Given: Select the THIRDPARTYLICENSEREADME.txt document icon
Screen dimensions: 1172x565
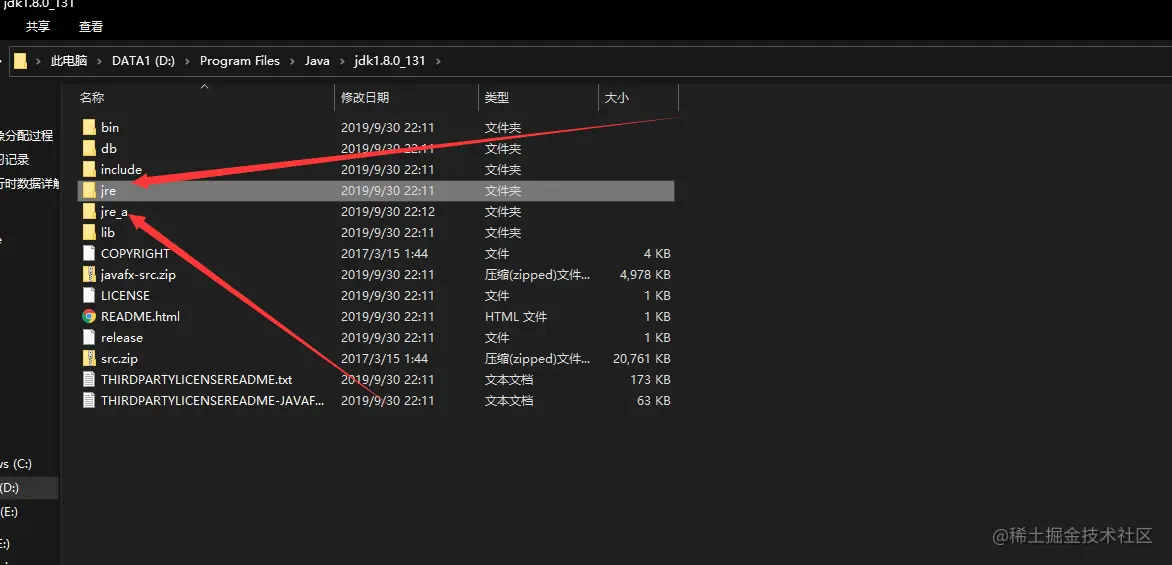Looking at the screenshot, I should 90,379.
